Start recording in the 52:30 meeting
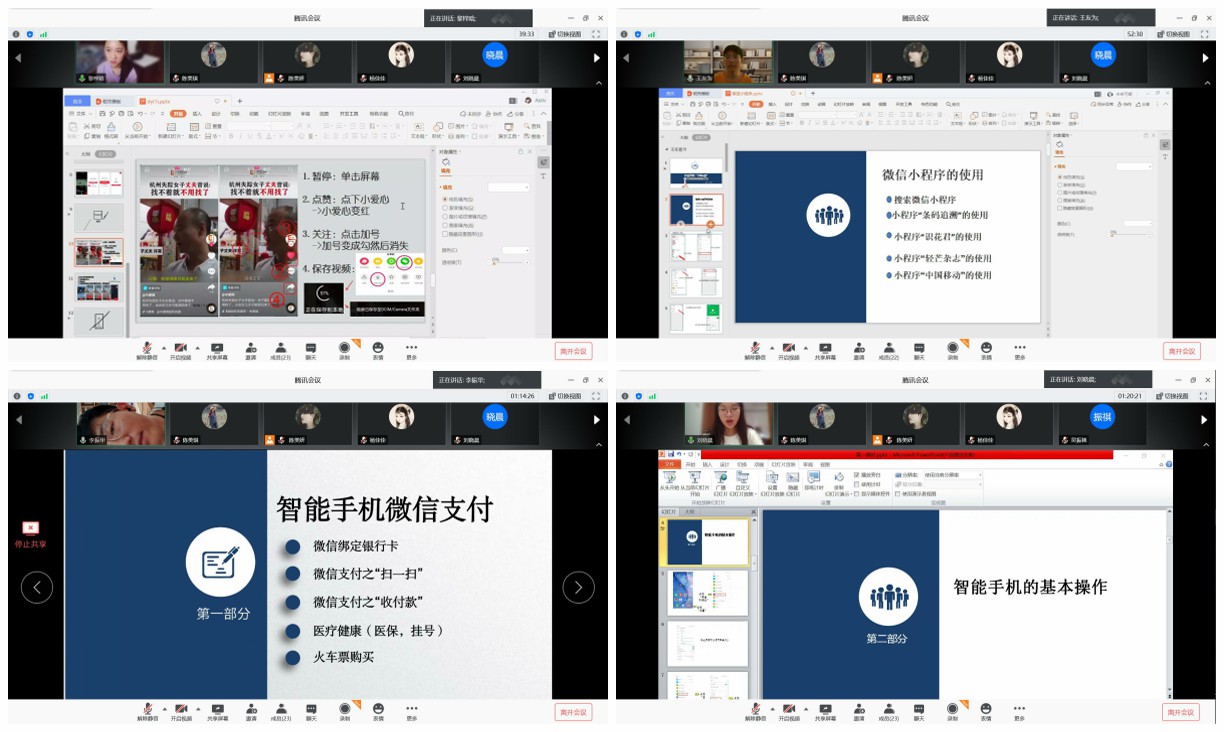This screenshot has width=1224, height=732. 953,350
